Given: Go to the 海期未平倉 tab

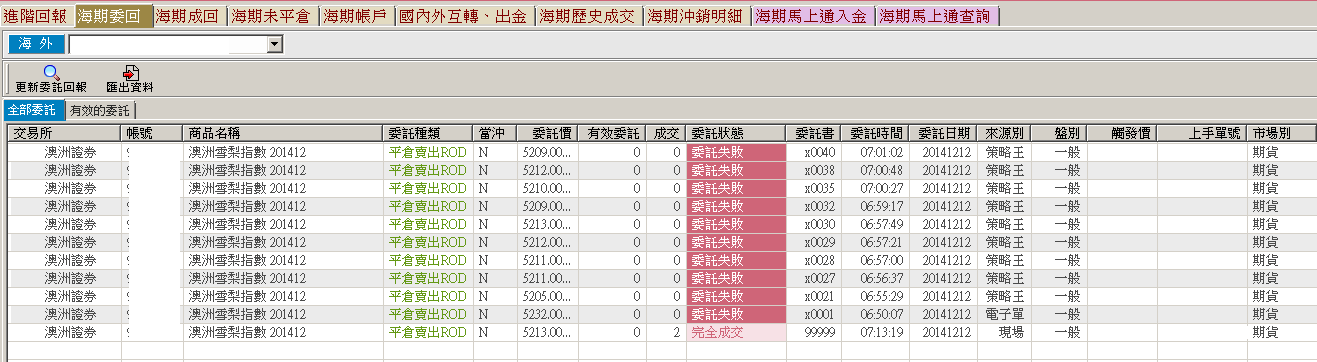Looking at the screenshot, I should pyautogui.click(x=274, y=16).
